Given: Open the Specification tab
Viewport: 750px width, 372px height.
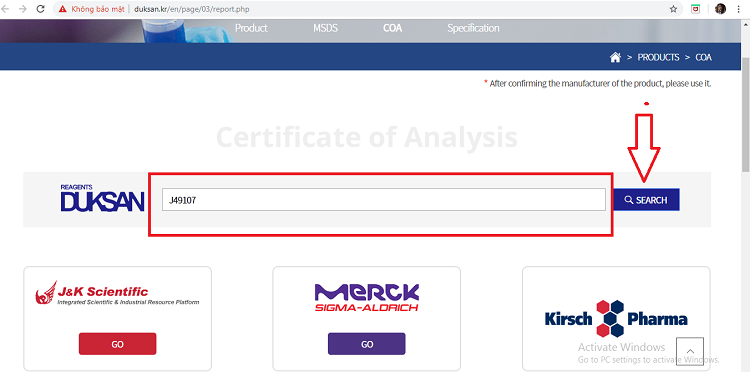Looking at the screenshot, I should [473, 28].
